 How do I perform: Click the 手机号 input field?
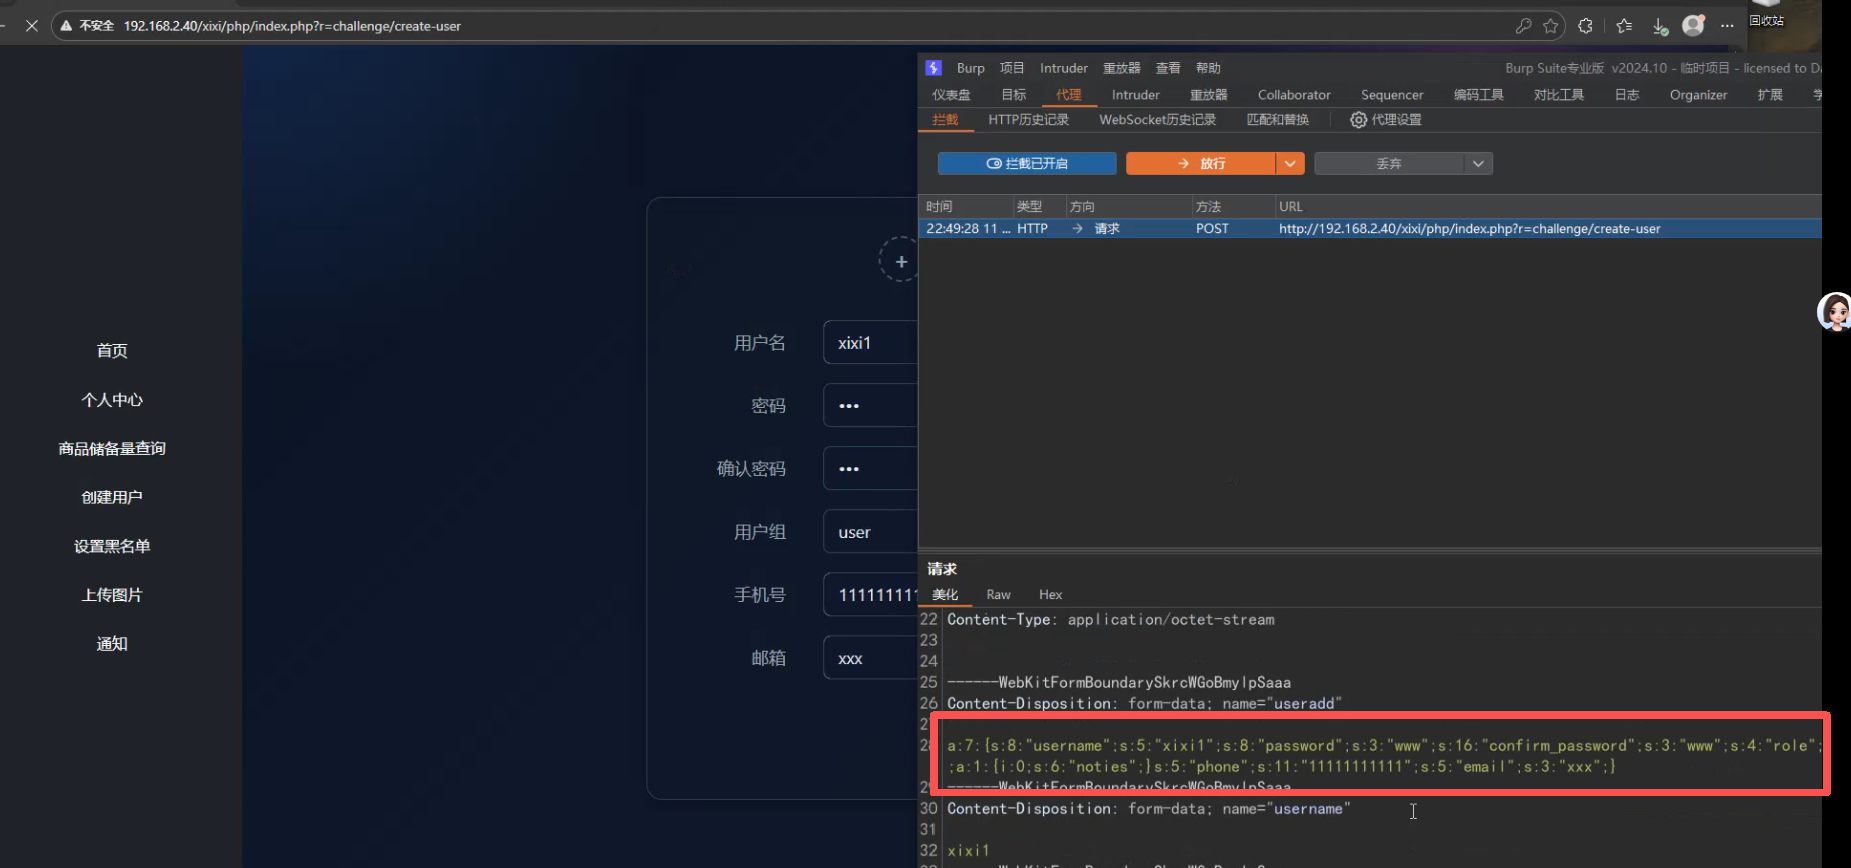(870, 595)
